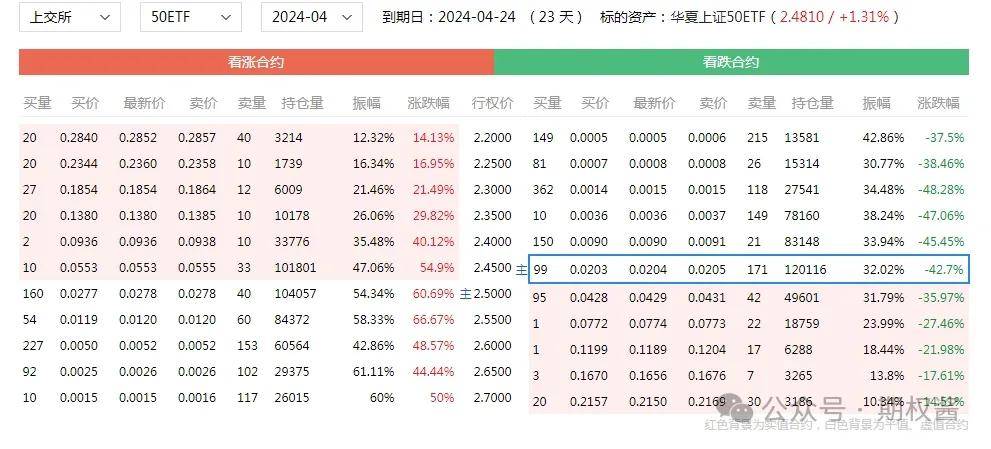This screenshot has width=991, height=449.
Task: Click the 持仓量 header under 看涨合约
Action: pyautogui.click(x=302, y=102)
